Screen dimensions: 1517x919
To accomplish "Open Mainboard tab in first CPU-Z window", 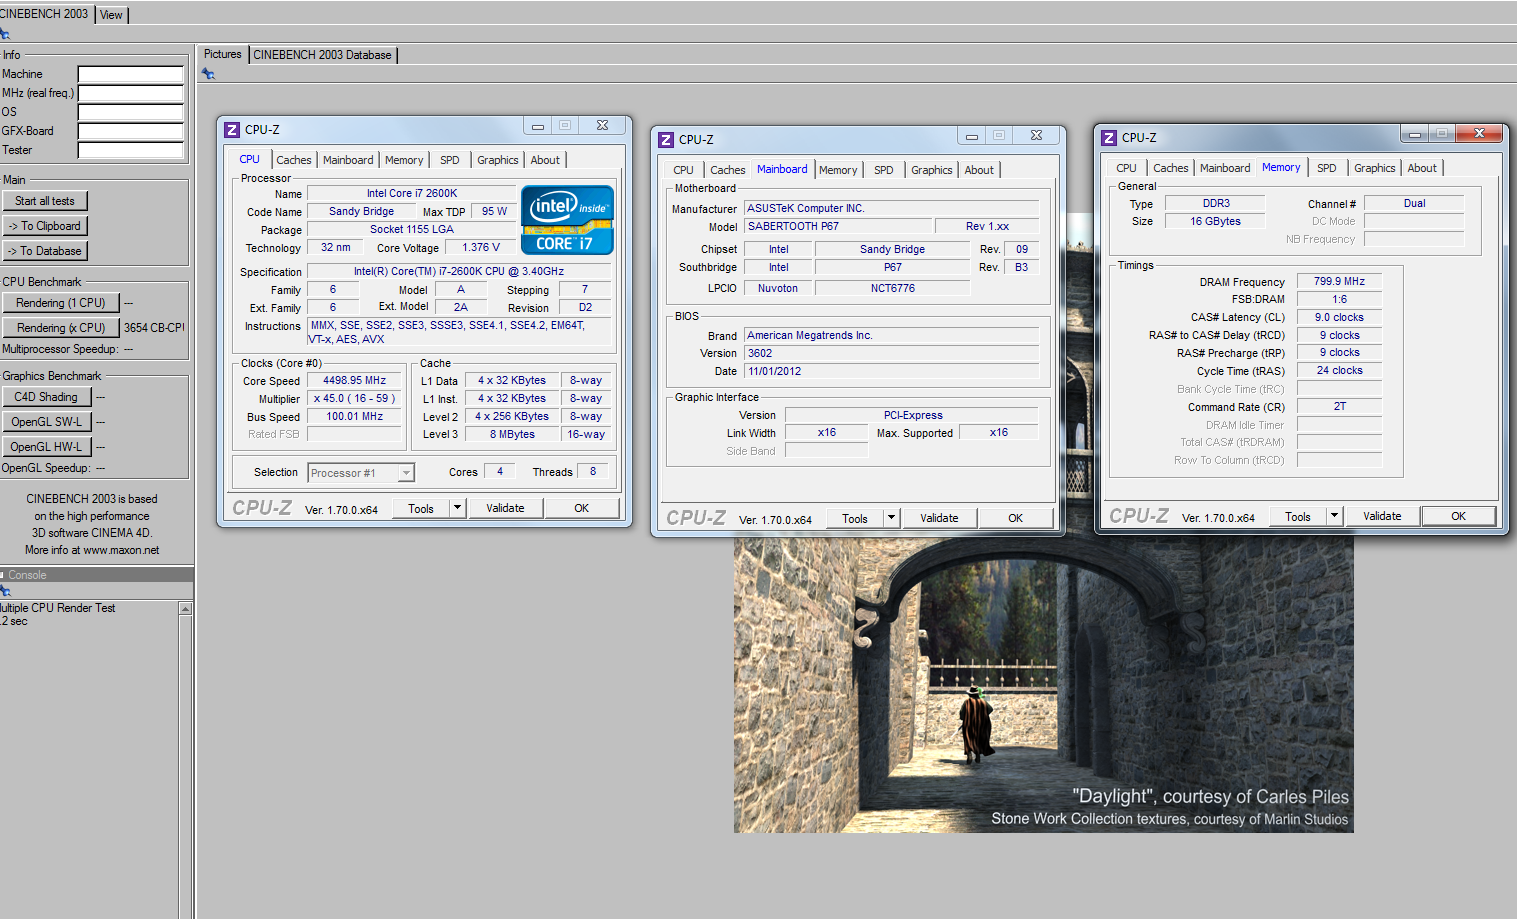I will point(348,160).
